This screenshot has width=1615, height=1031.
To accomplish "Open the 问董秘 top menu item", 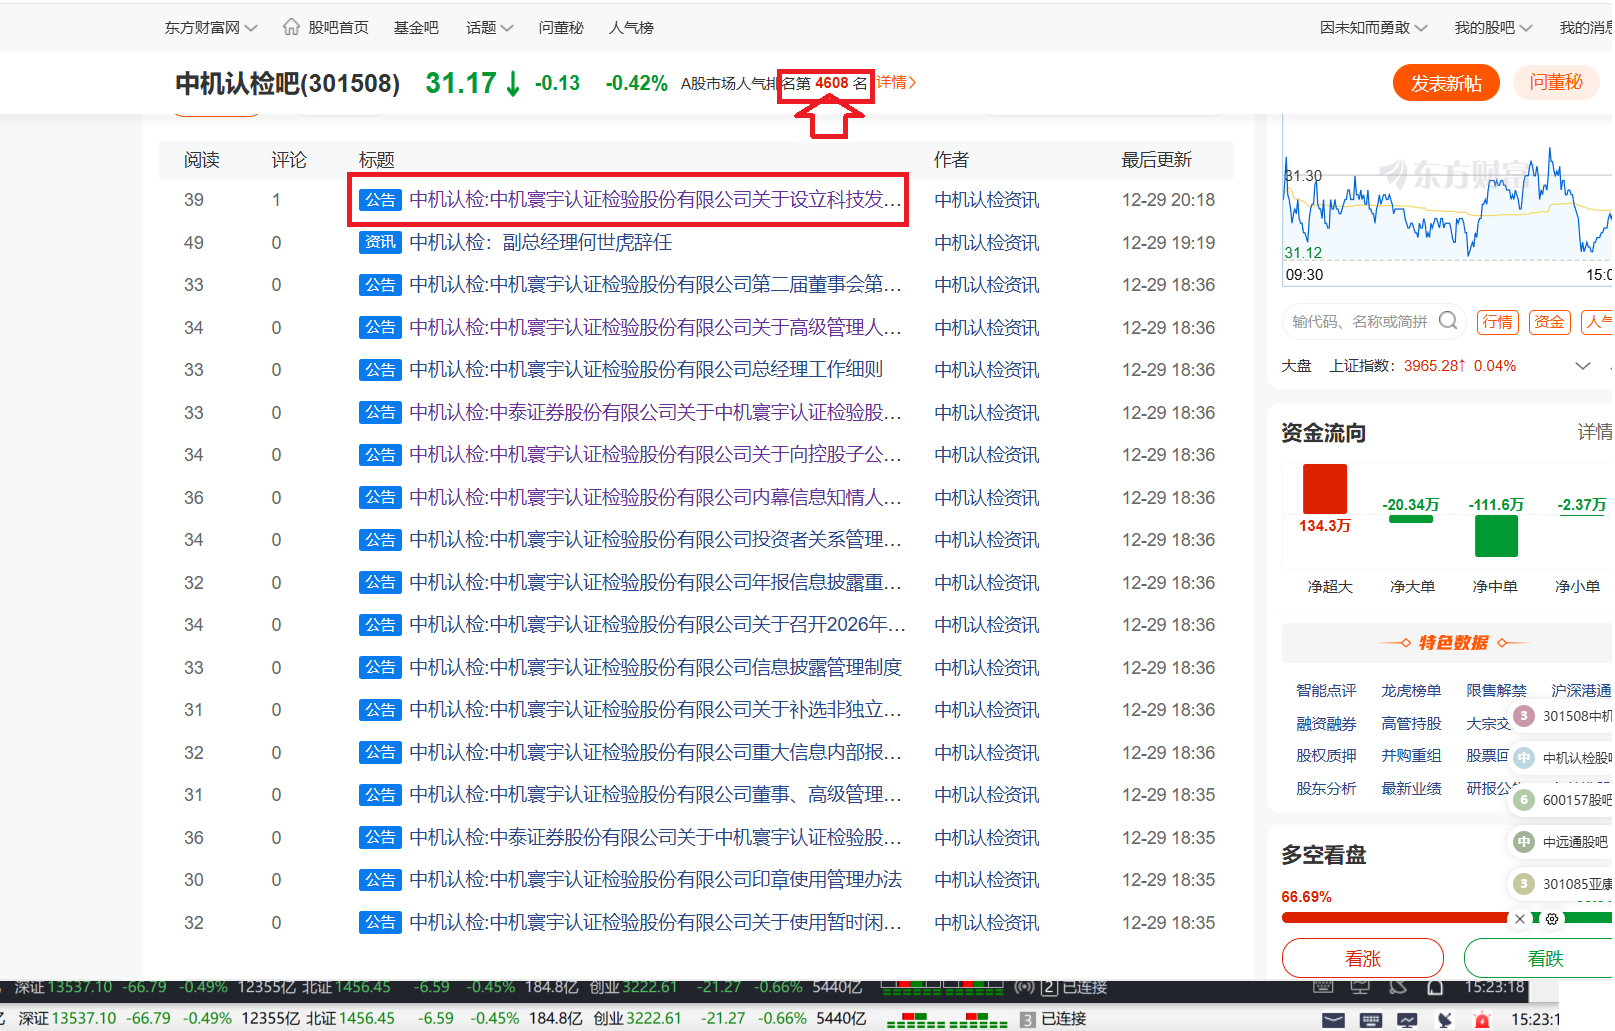I will click(x=561, y=28).
